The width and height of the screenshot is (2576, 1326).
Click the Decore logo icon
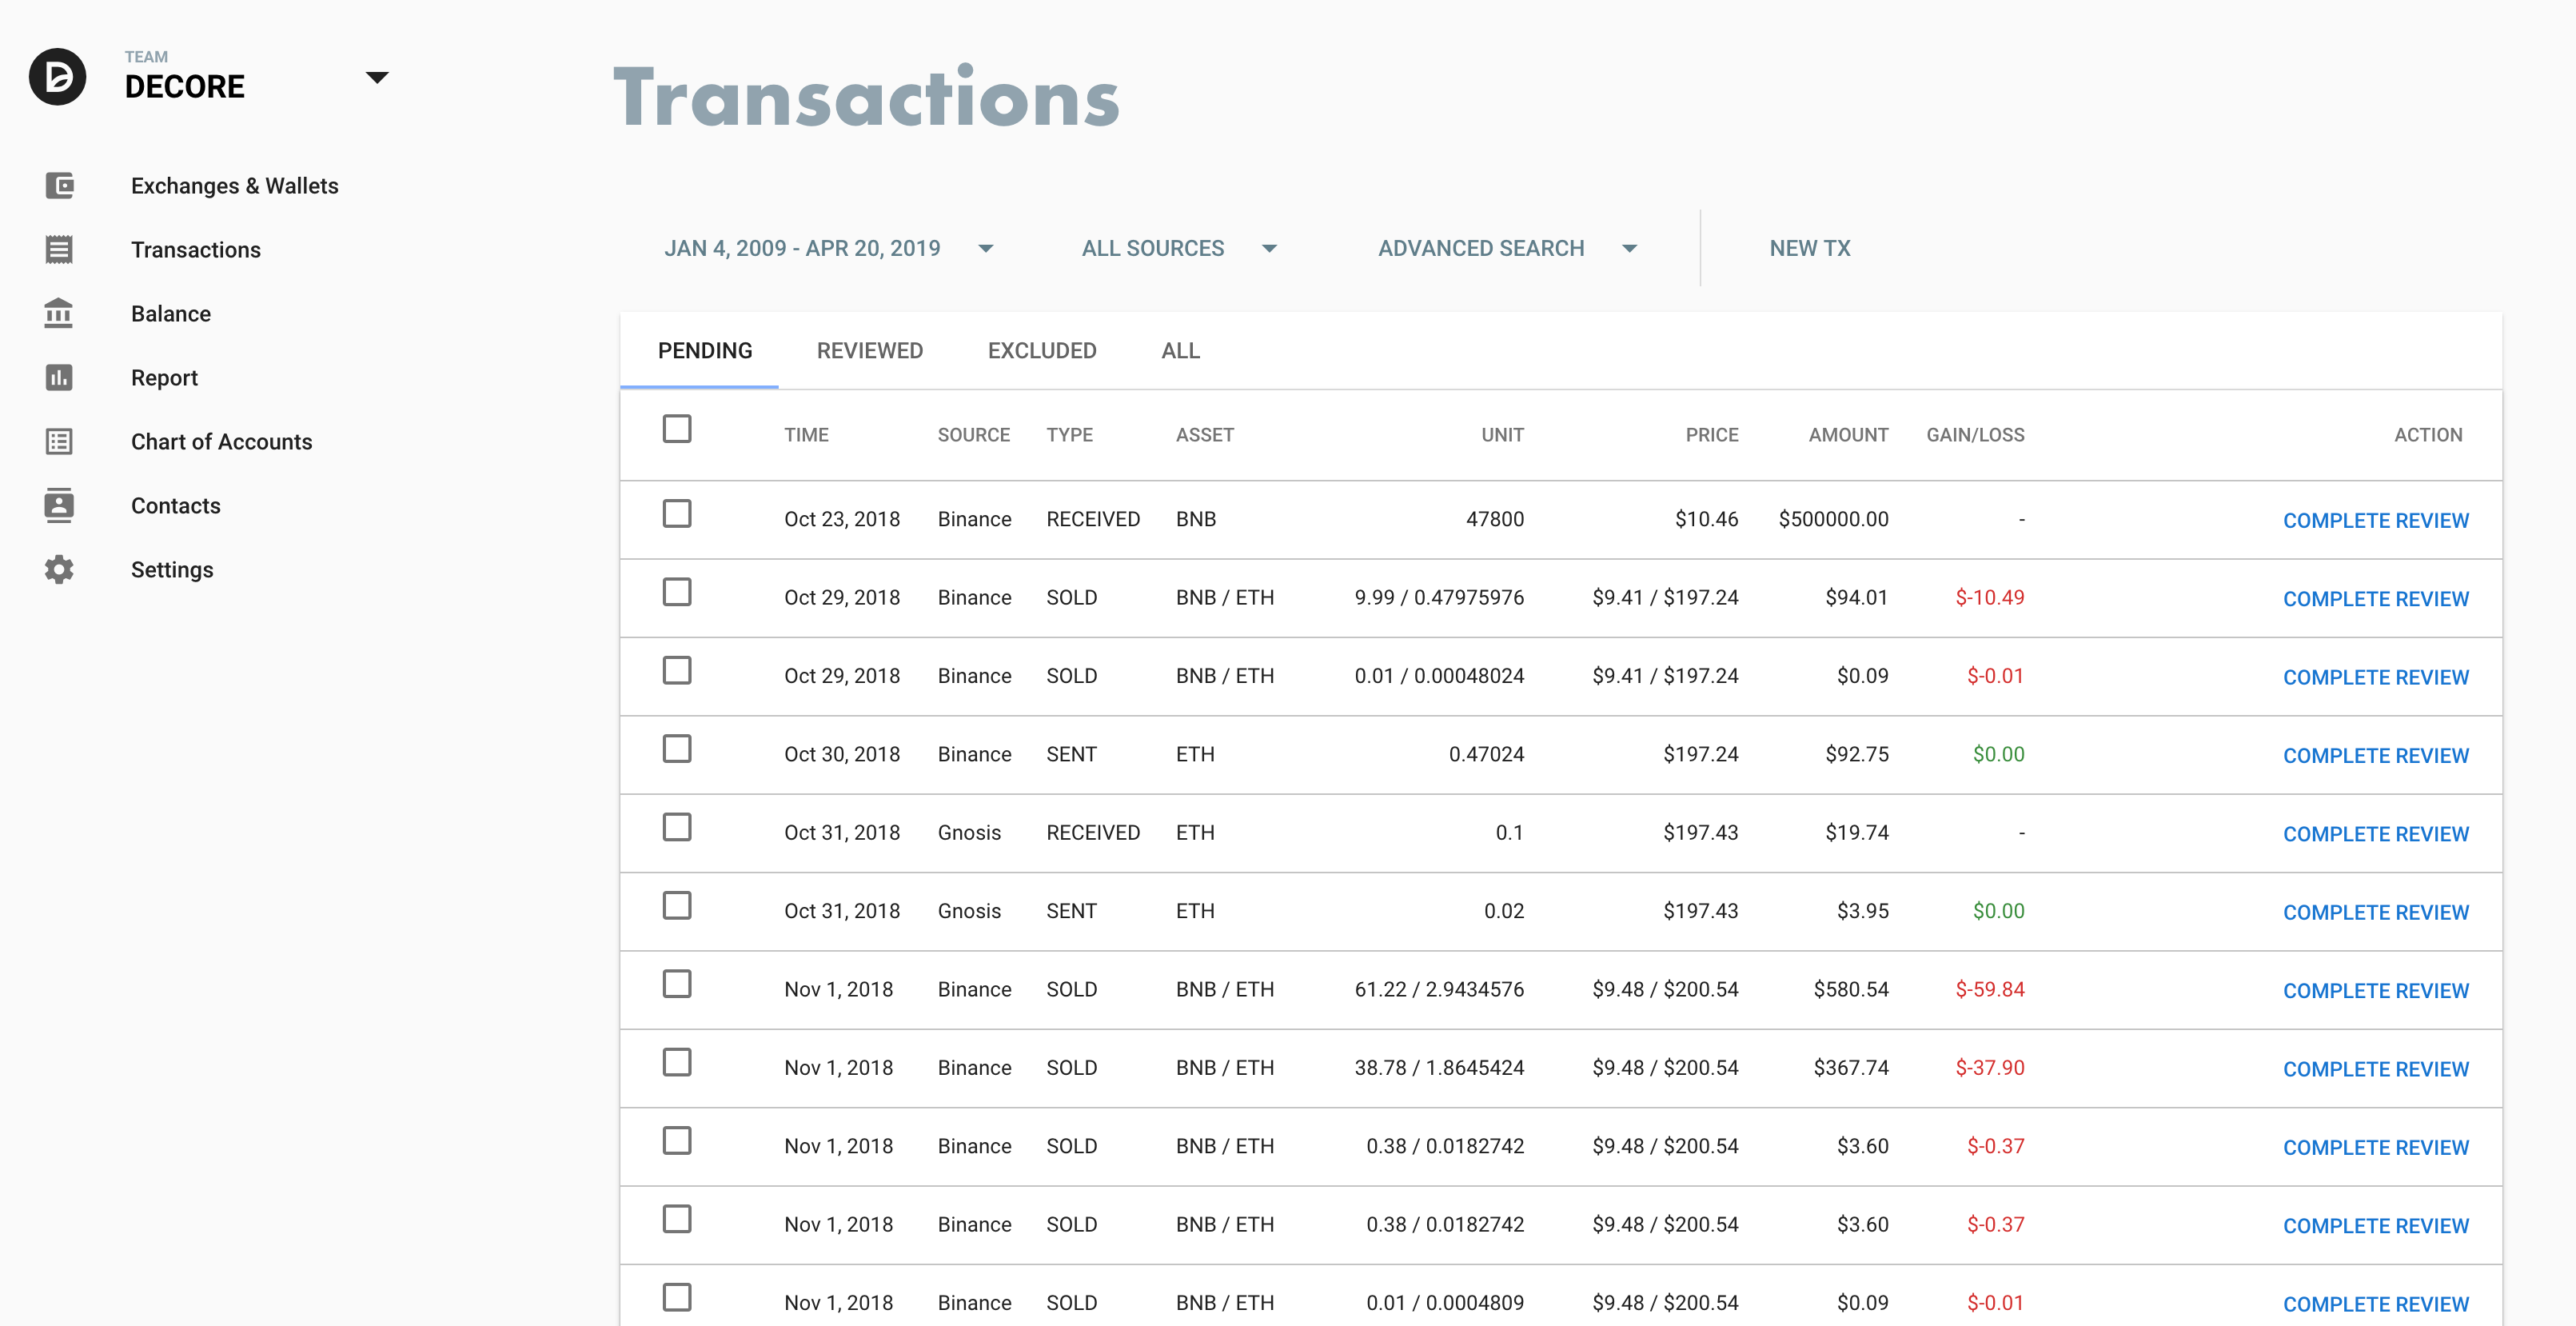(x=57, y=76)
